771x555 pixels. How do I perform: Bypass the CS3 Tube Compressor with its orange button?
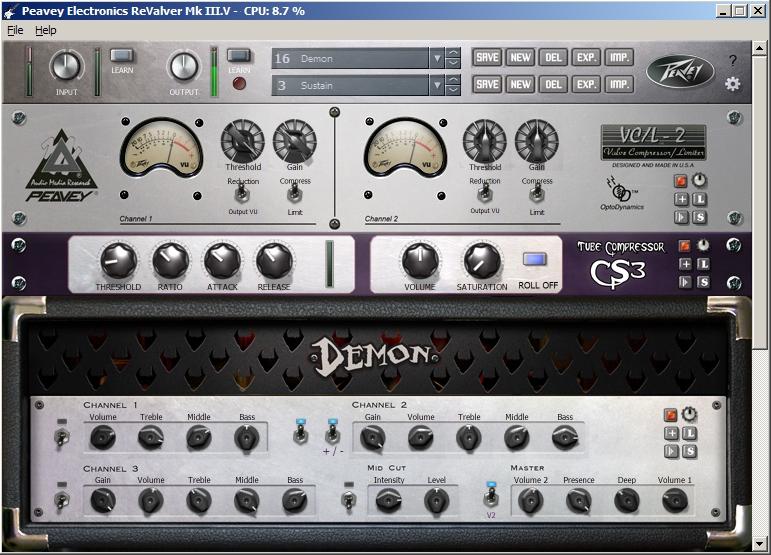(x=684, y=245)
